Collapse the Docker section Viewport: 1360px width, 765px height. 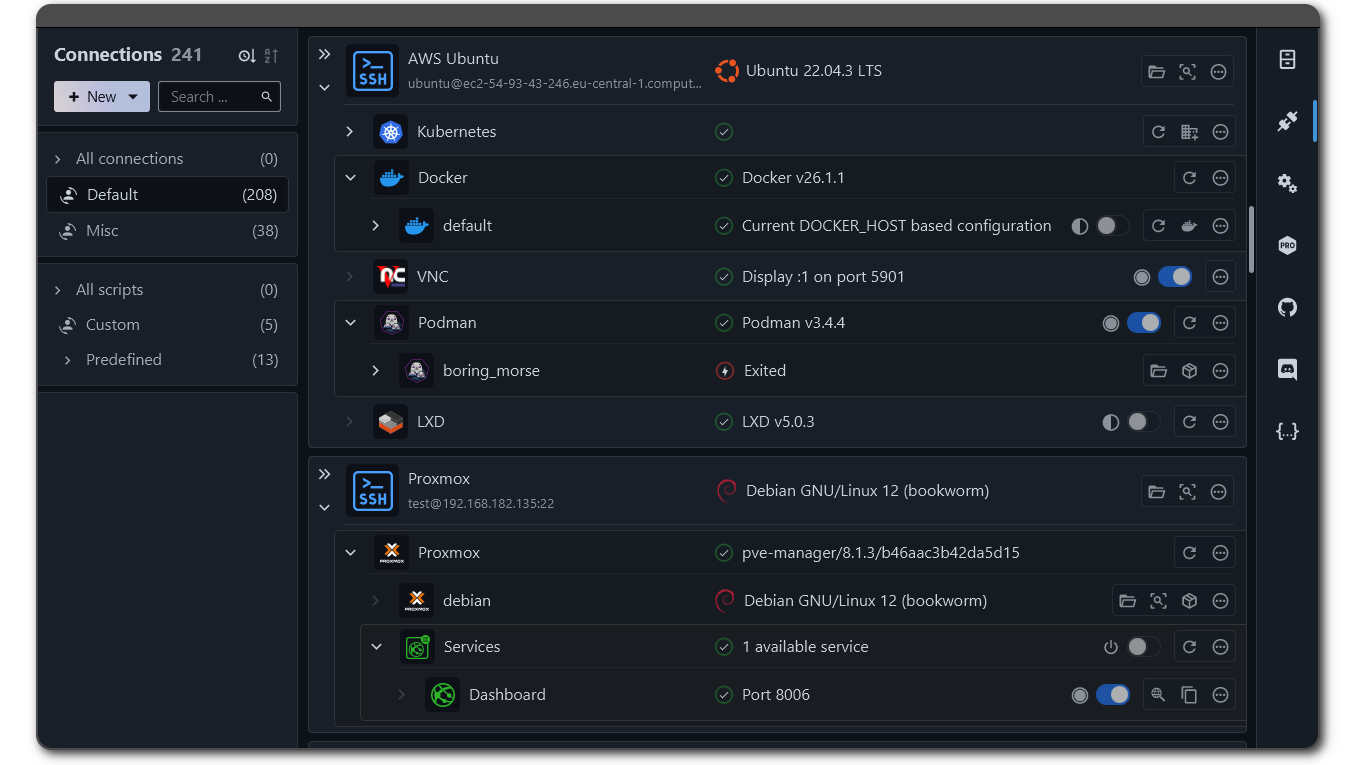click(x=350, y=178)
